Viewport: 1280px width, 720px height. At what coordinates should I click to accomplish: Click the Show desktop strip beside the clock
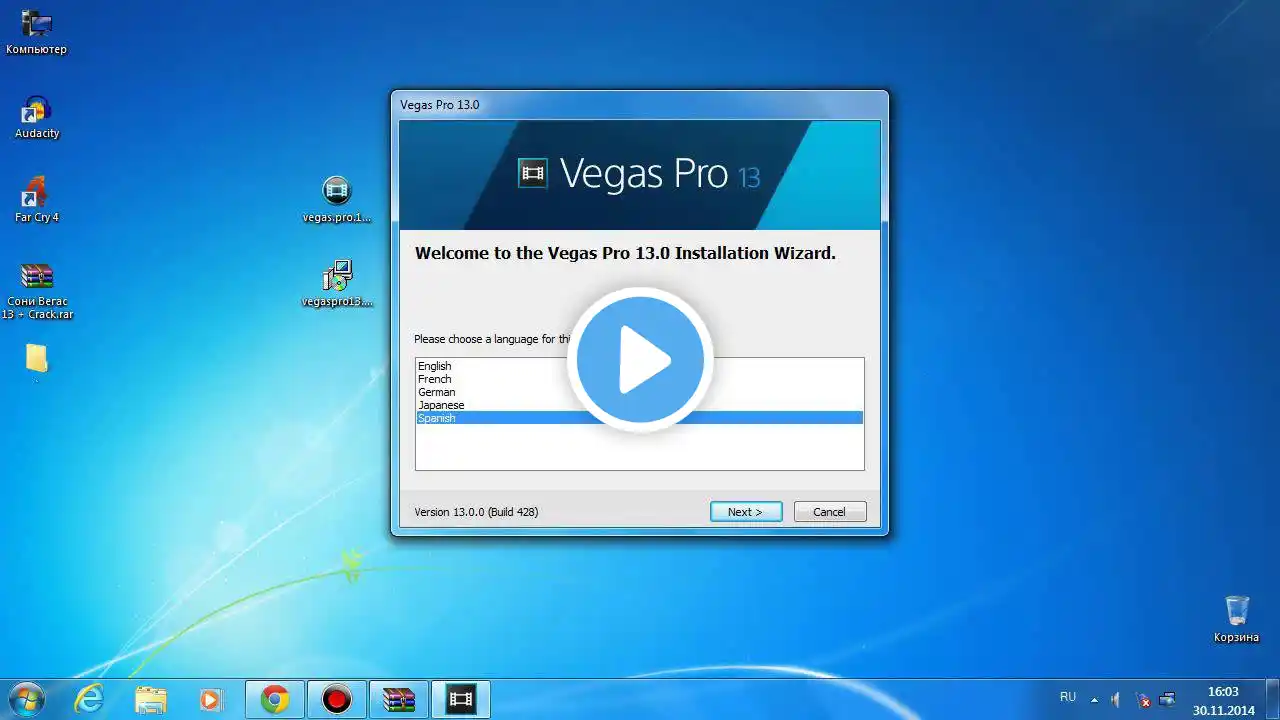click(x=1272, y=699)
